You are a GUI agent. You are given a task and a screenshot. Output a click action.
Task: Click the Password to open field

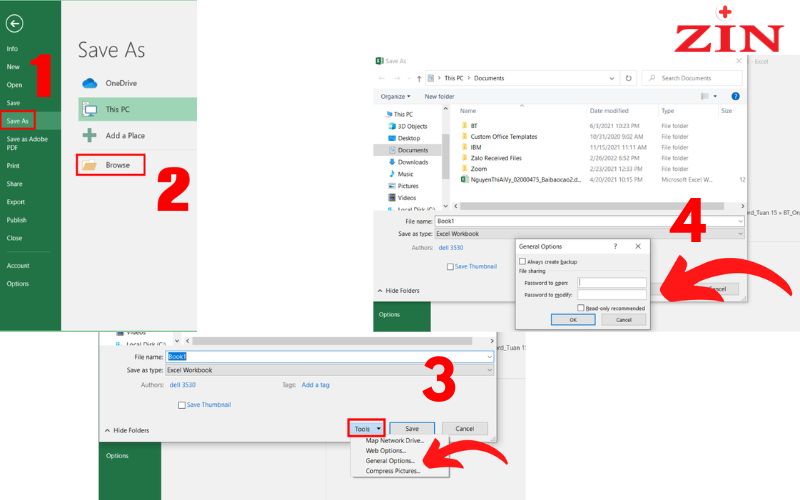click(x=613, y=283)
